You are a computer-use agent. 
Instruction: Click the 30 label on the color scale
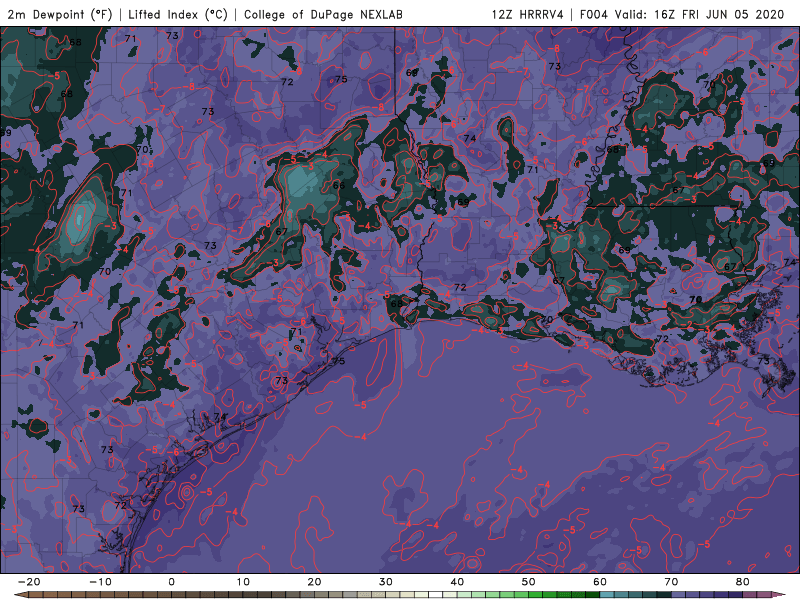[x=386, y=582]
